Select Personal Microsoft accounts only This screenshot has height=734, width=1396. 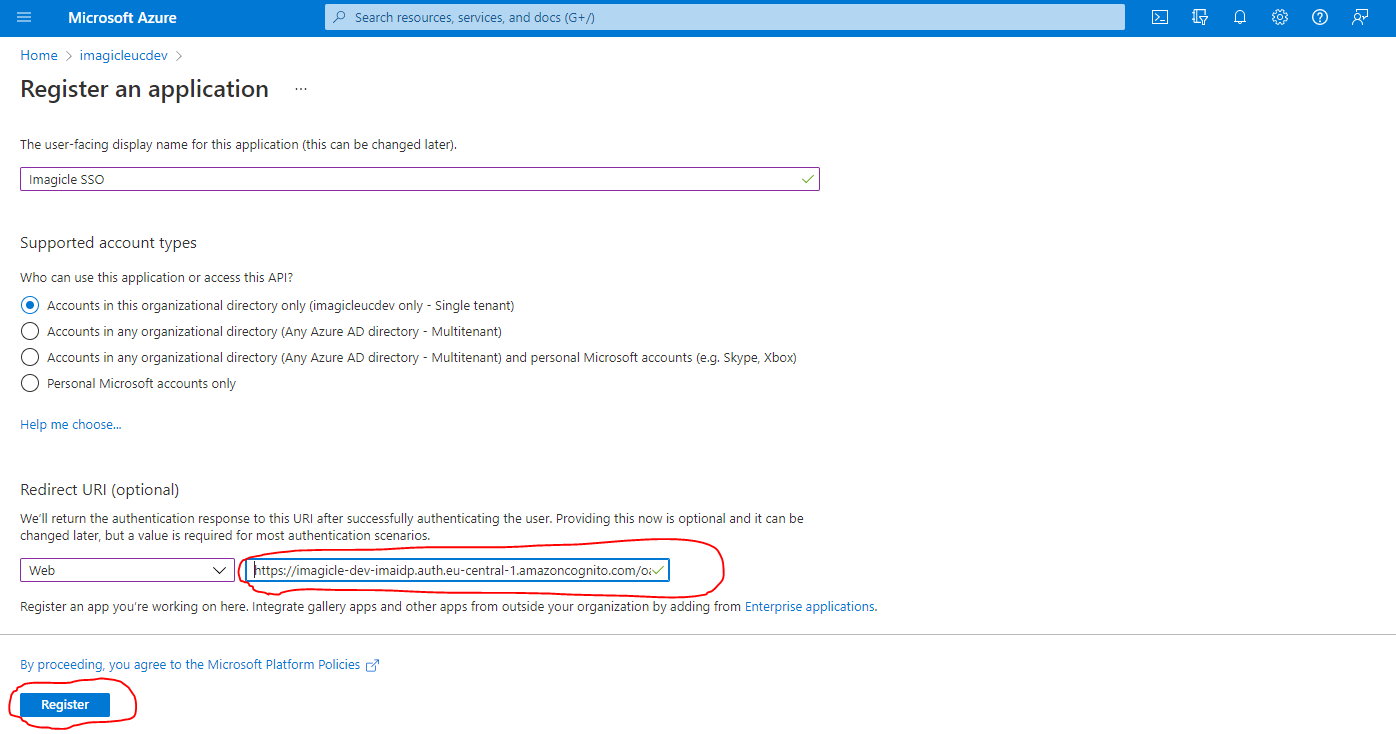pos(30,383)
